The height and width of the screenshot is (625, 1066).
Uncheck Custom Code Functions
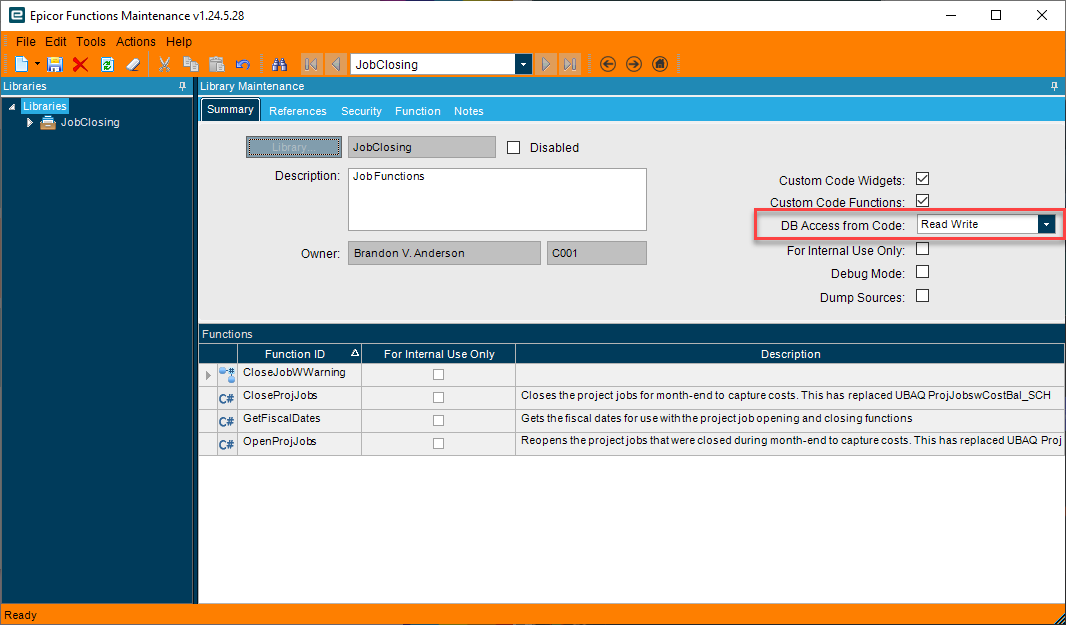(x=923, y=201)
